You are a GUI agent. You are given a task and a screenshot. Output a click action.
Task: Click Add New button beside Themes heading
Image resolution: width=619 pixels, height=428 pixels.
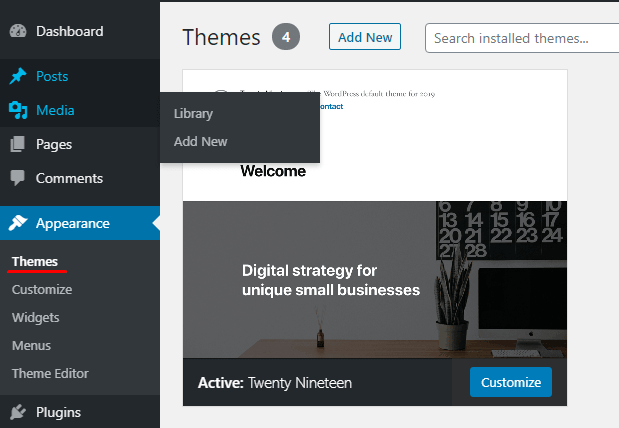(365, 37)
